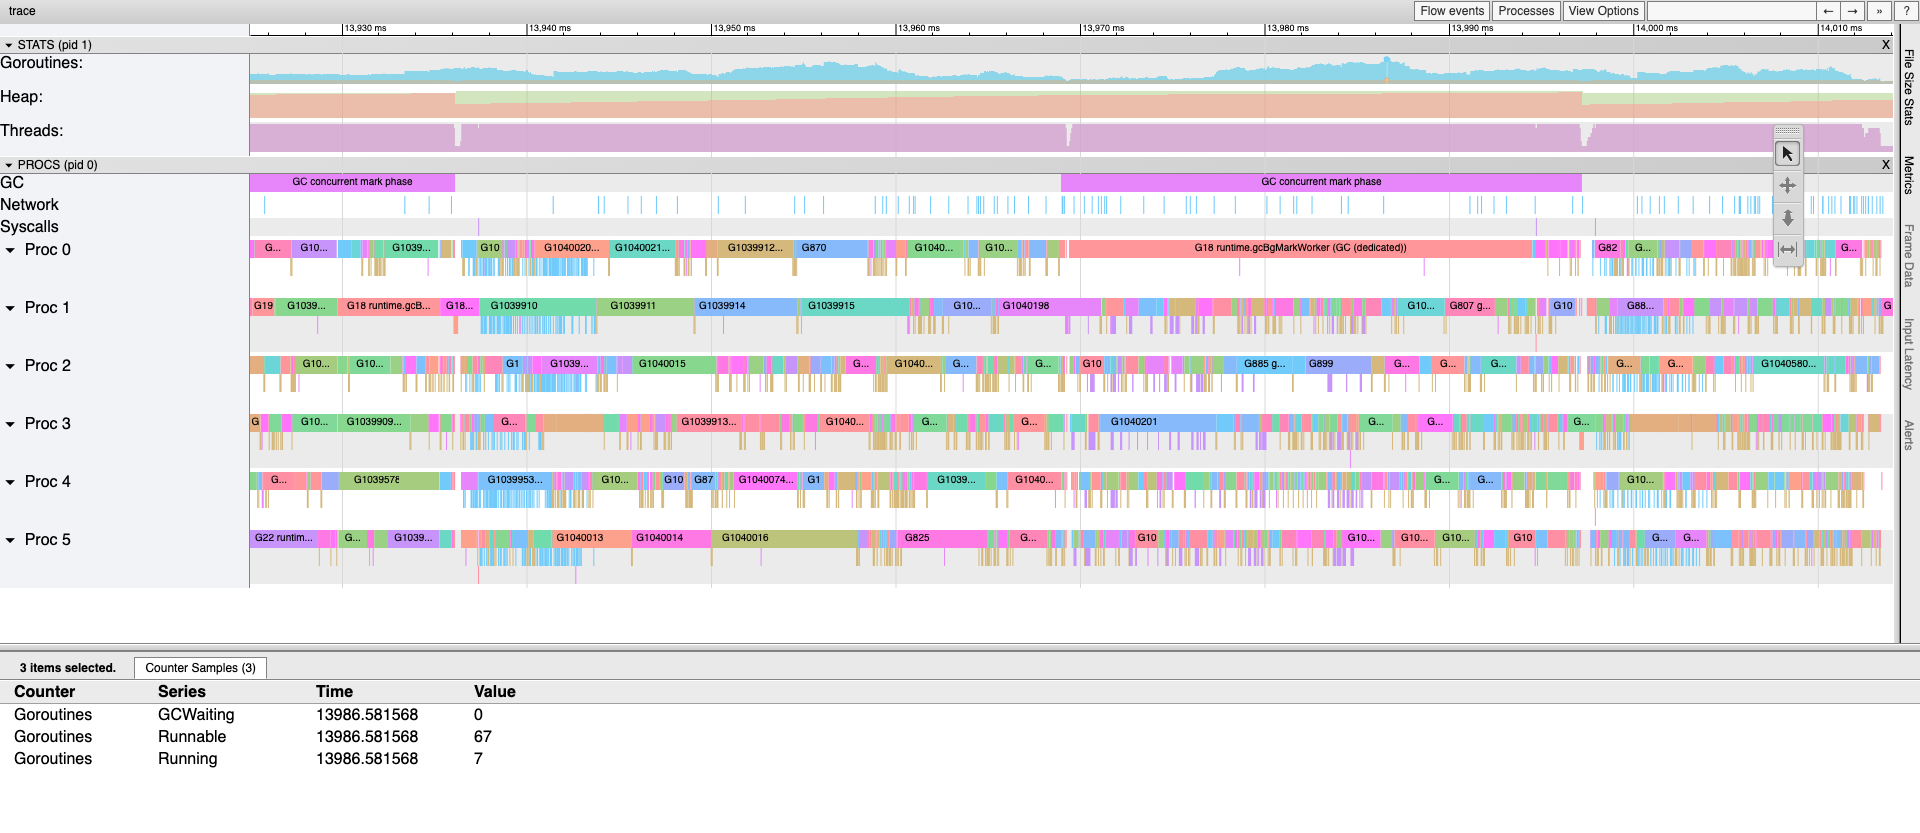Select the G18 runtime.gcBgMarkWorker dedicated slice
The image size is (1920, 833).
coord(1300,248)
